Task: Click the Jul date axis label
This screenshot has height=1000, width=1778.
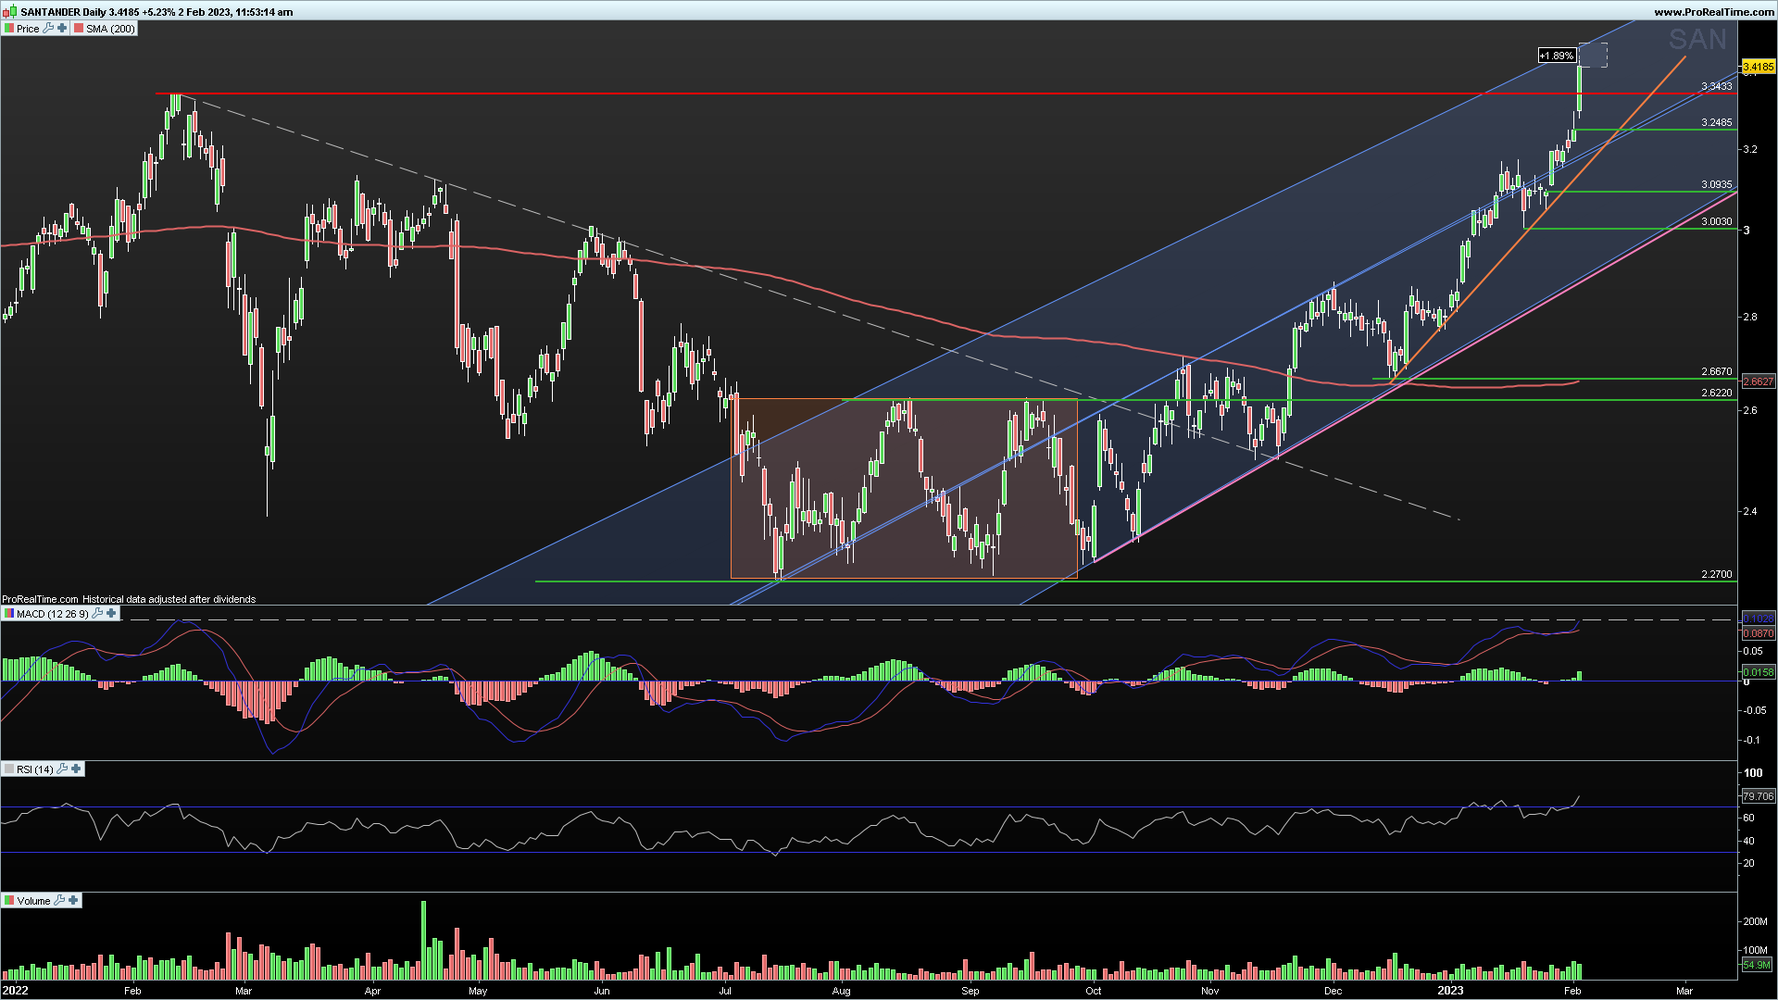Action: 725,991
